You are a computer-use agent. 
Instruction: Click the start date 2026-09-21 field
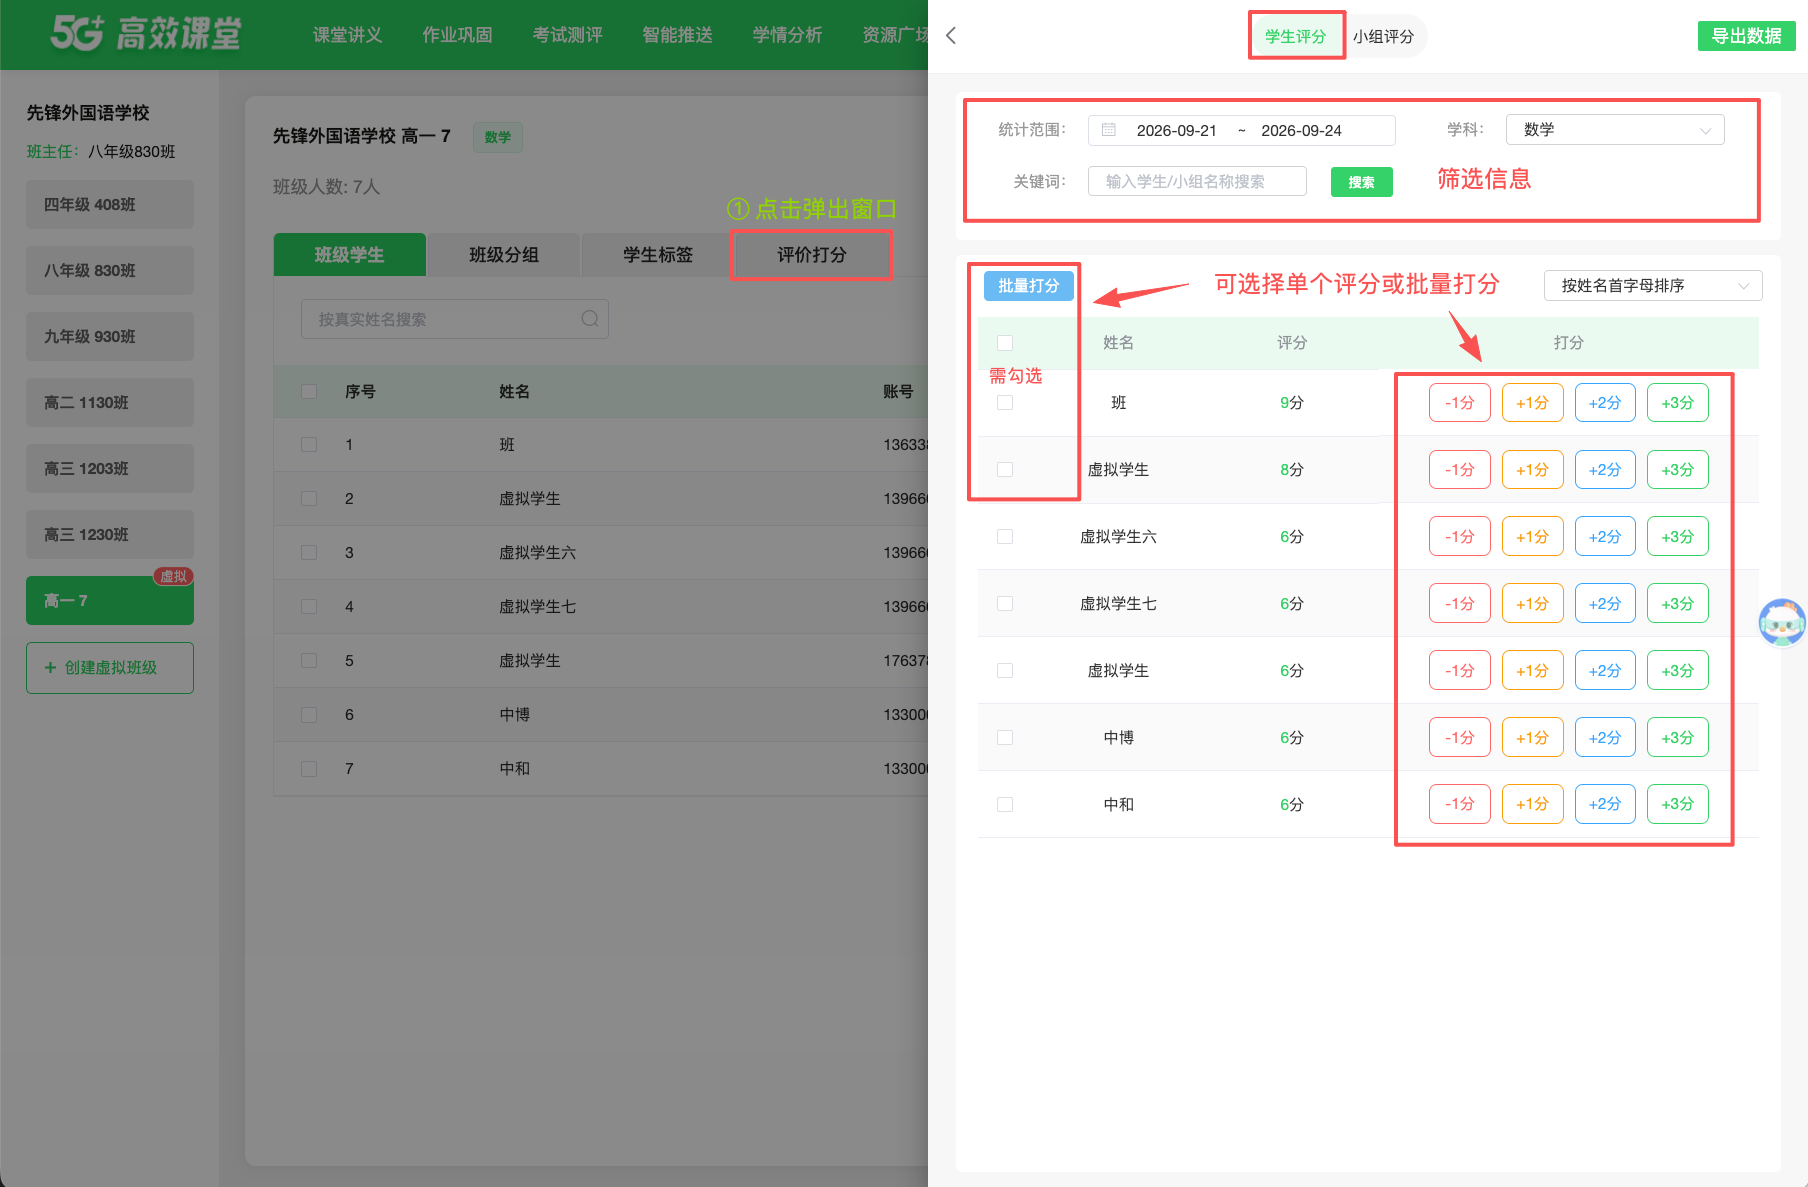pyautogui.click(x=1176, y=130)
